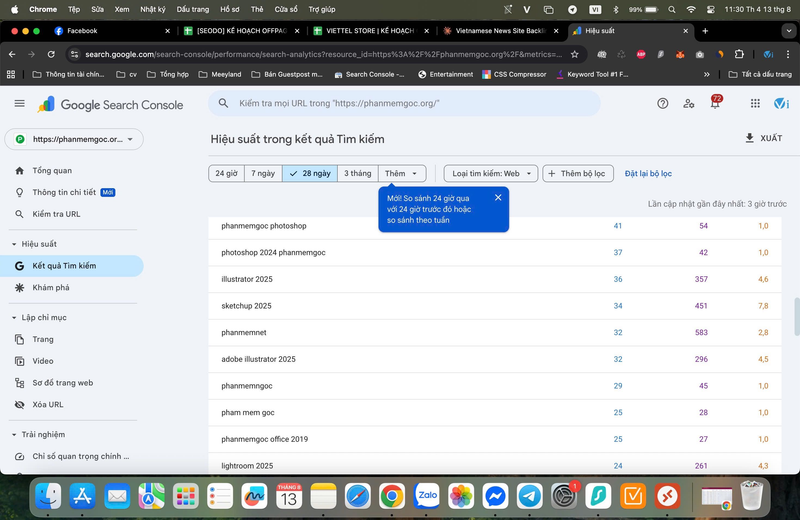This screenshot has width=800, height=520.
Task: Select the sketchup 2025 query row
Action: (x=494, y=306)
